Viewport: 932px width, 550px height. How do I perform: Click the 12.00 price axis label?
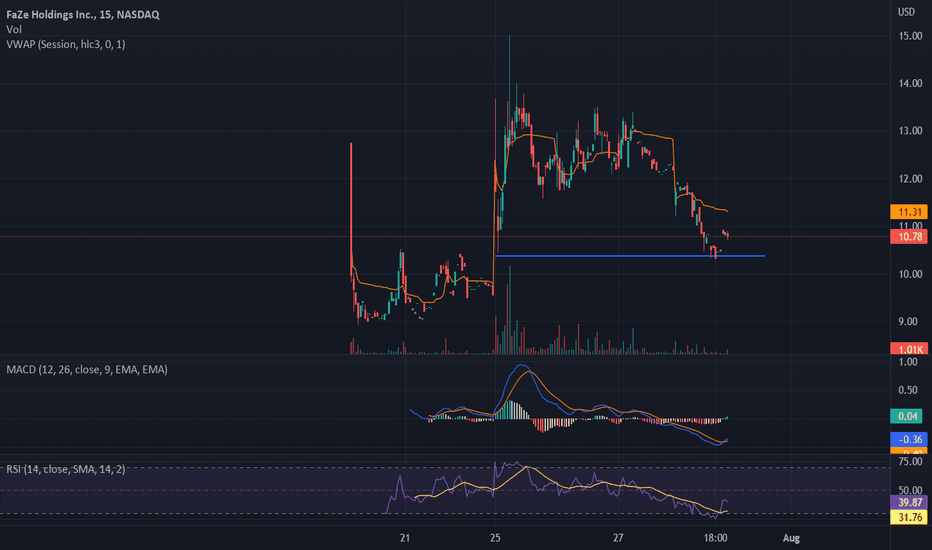click(910, 178)
